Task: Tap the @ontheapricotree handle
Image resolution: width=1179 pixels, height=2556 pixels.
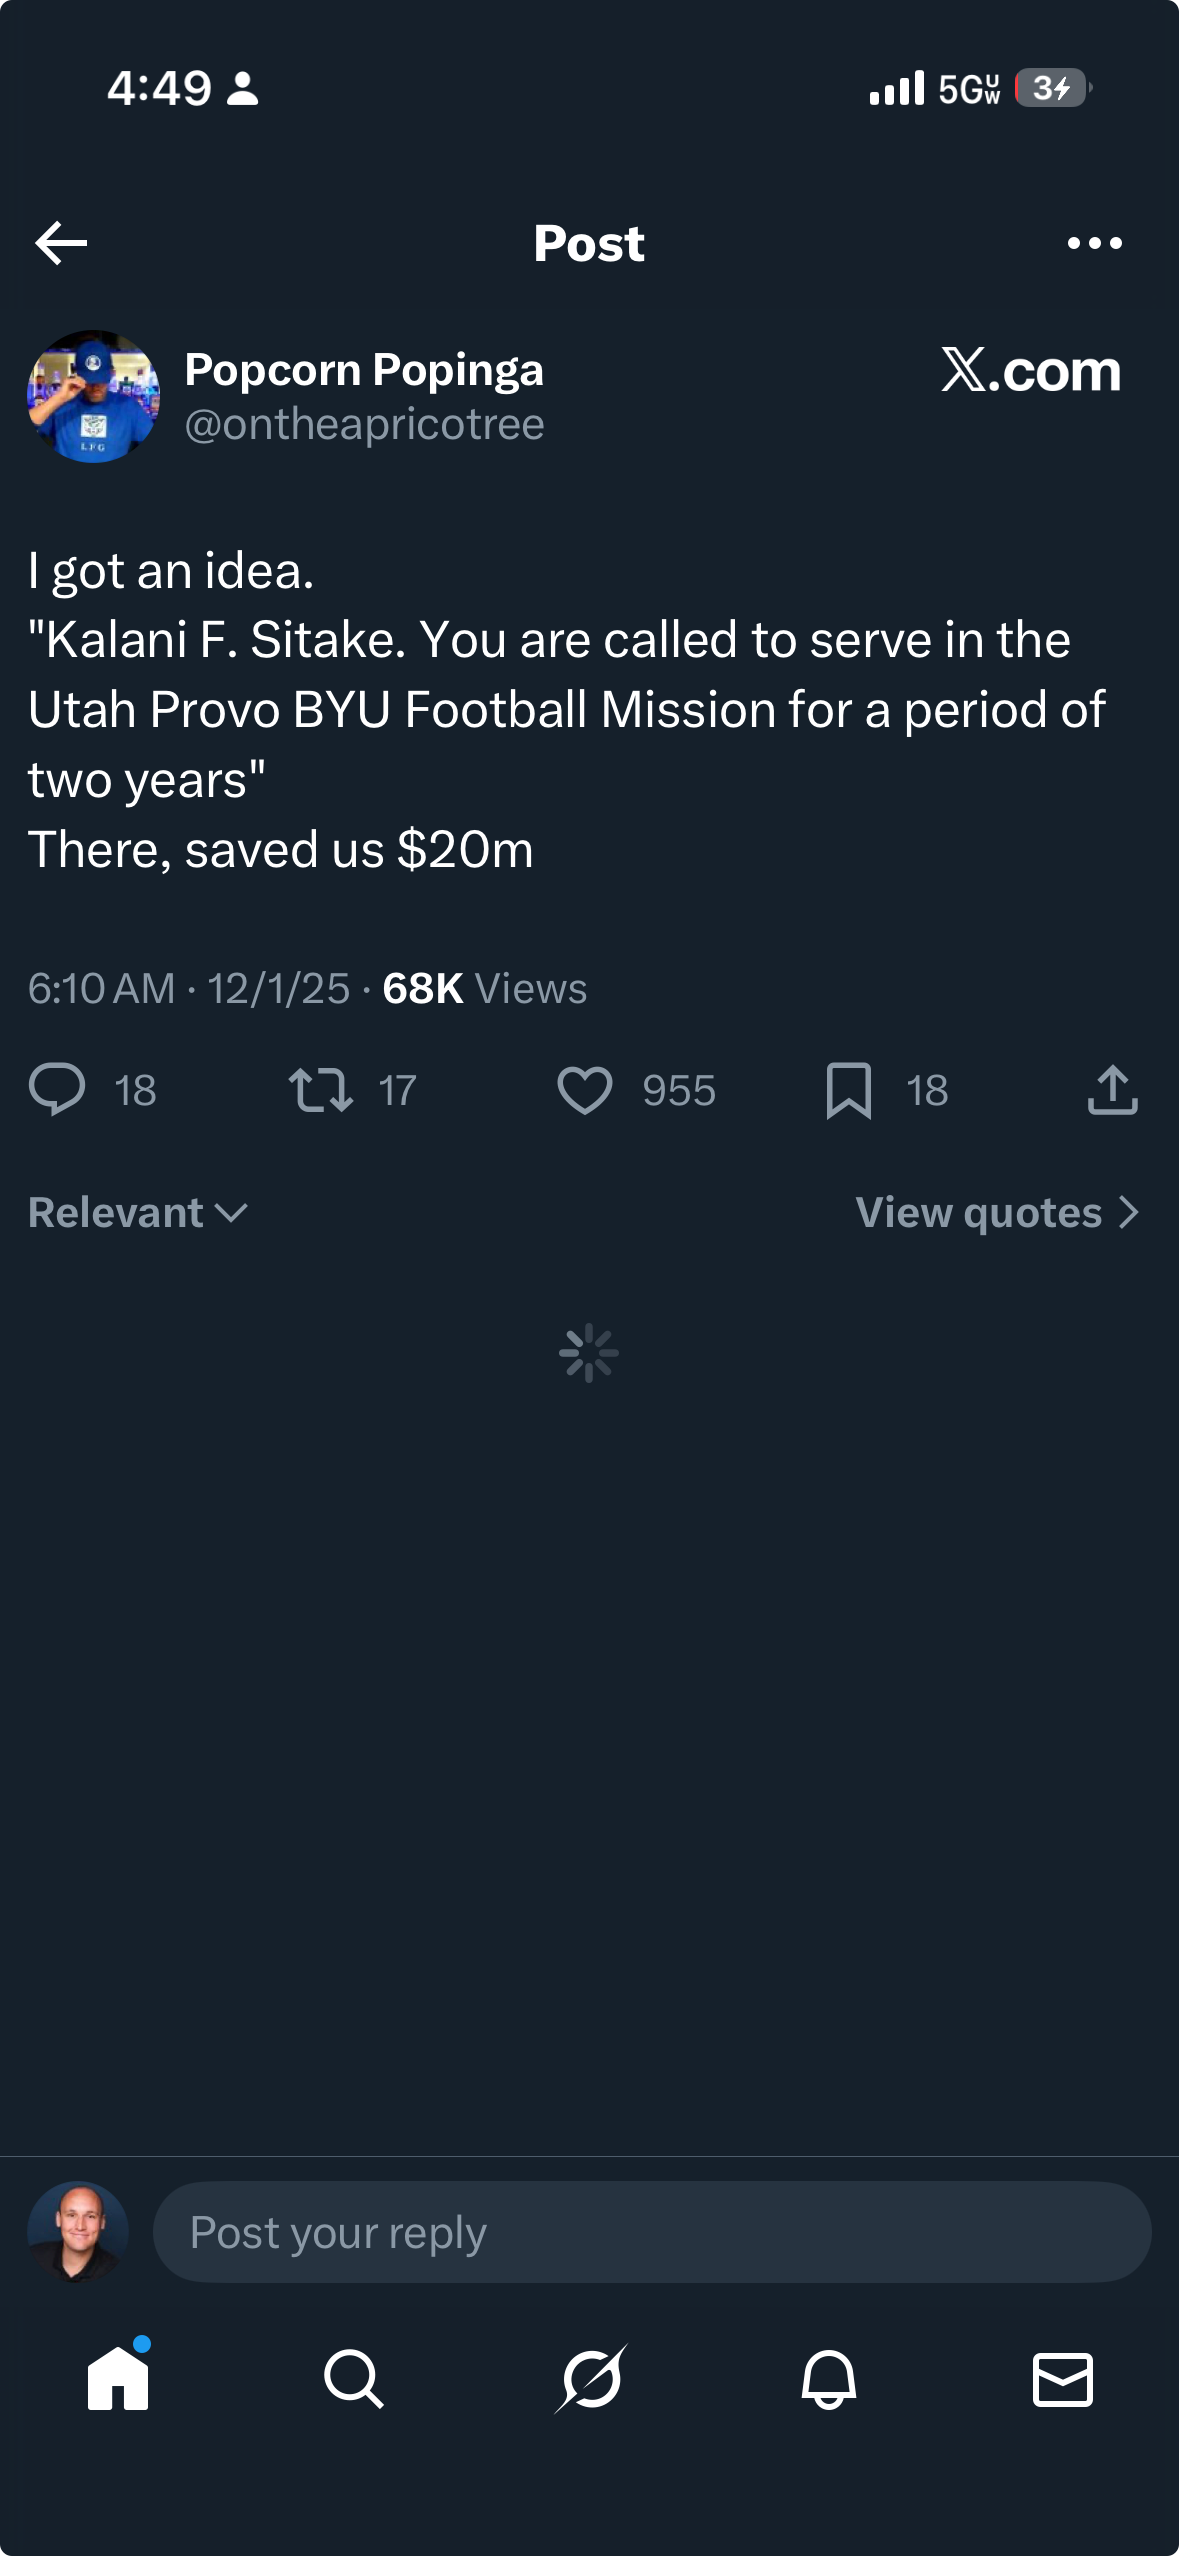Action: click(364, 425)
